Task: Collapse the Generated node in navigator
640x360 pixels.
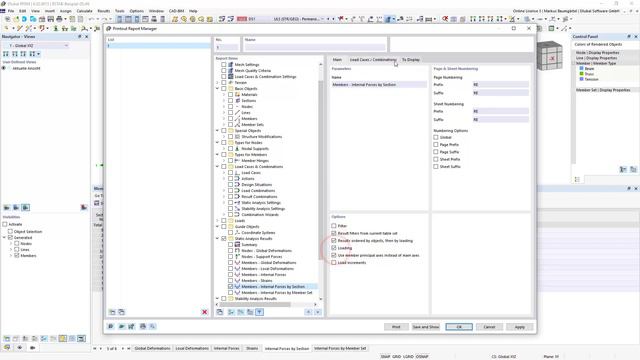Action: click(4, 237)
